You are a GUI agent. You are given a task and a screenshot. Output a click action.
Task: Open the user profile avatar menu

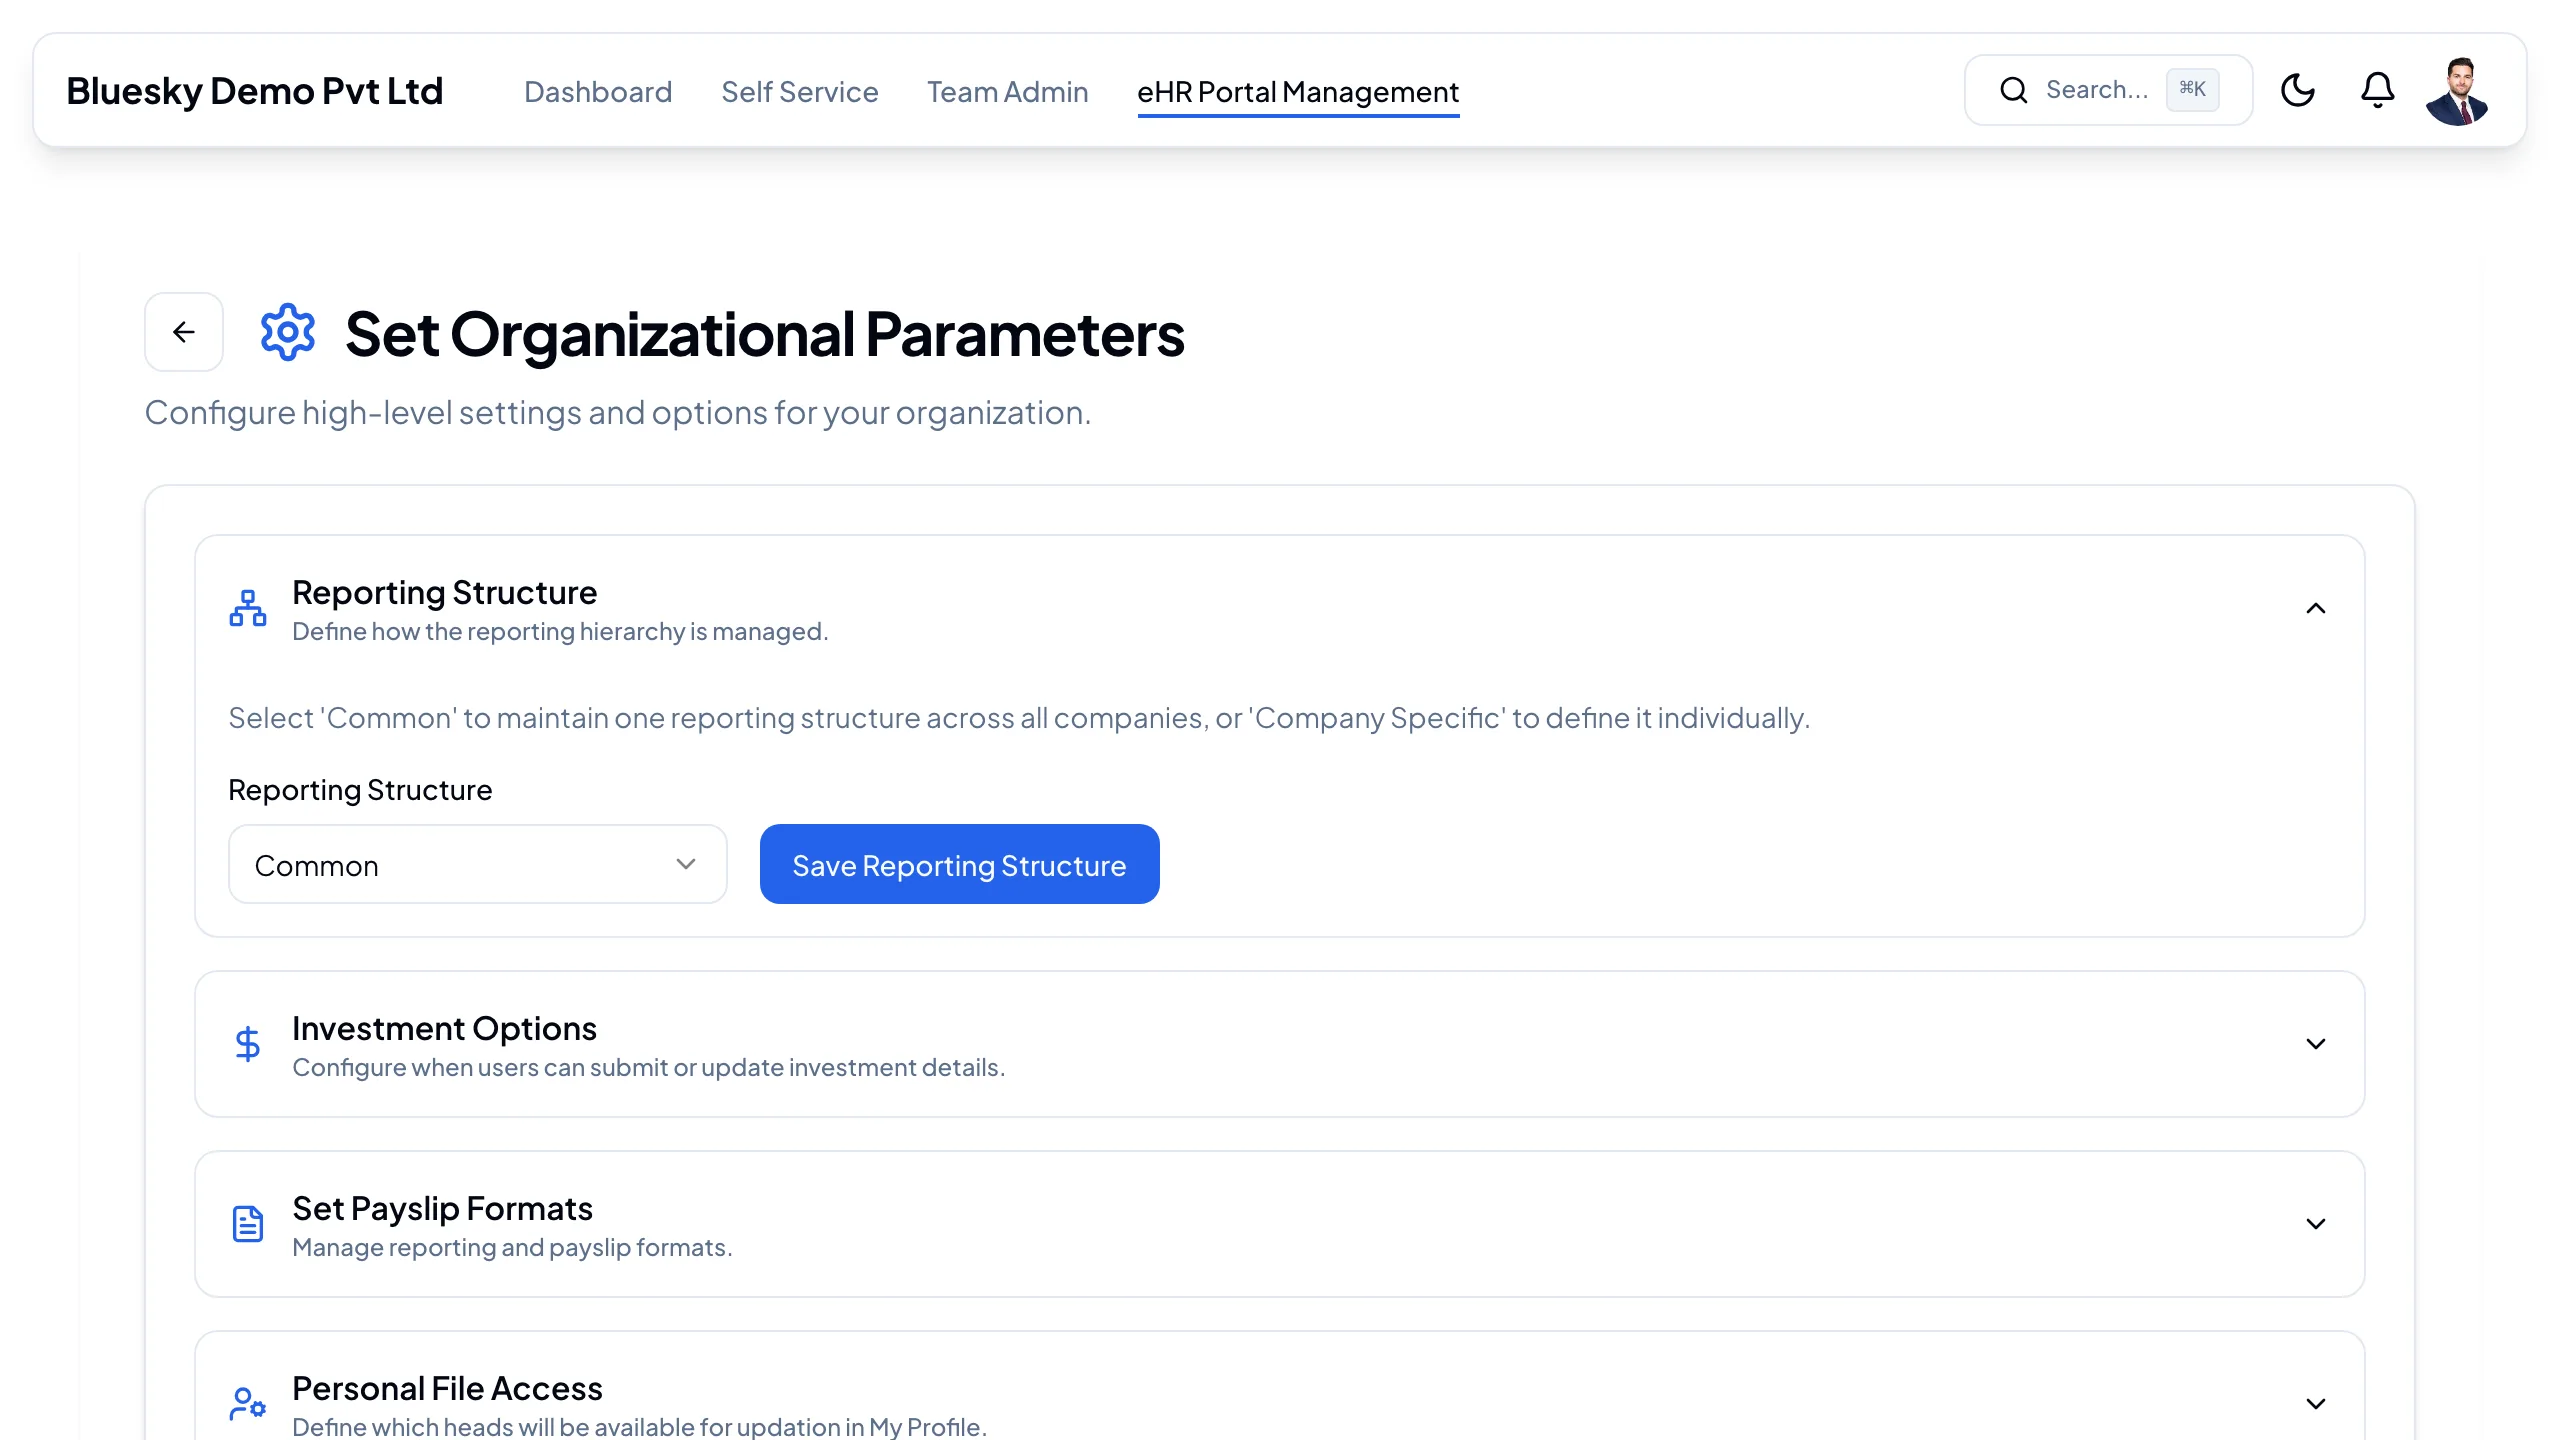click(x=2458, y=91)
